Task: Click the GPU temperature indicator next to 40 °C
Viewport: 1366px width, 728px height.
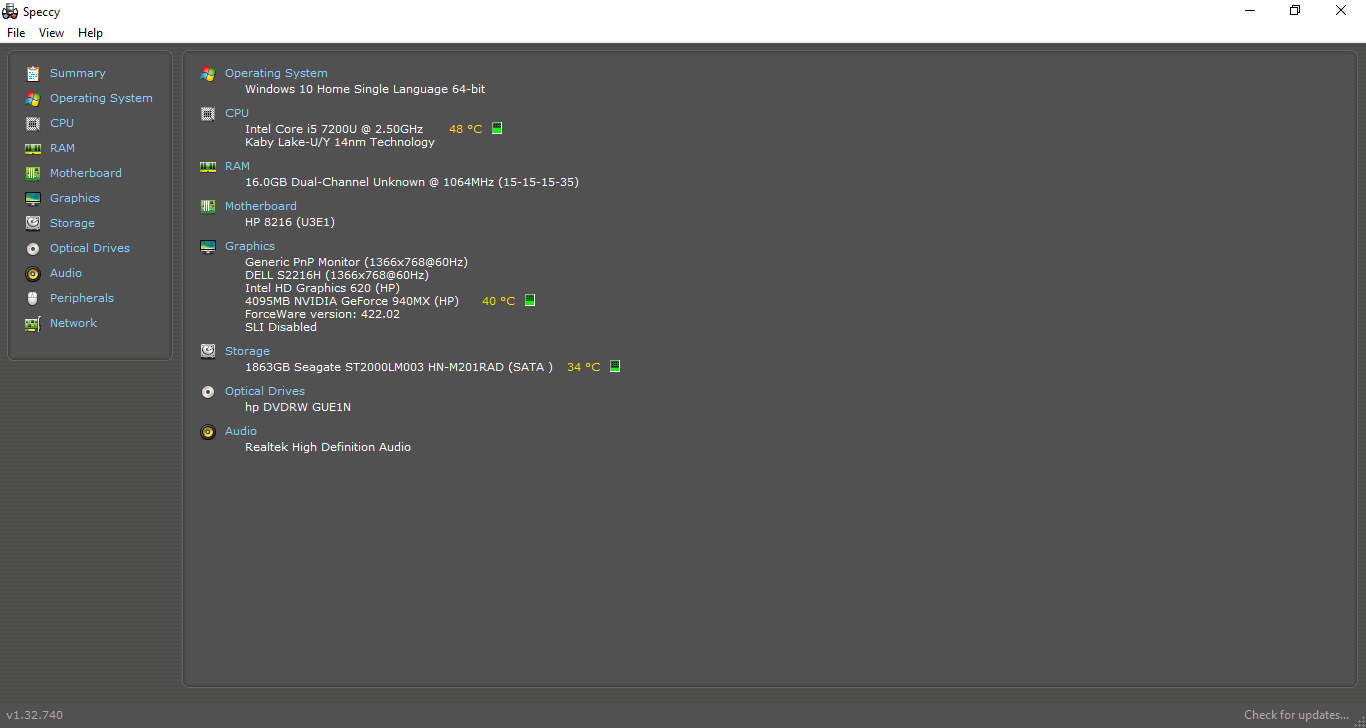Action: click(x=530, y=301)
